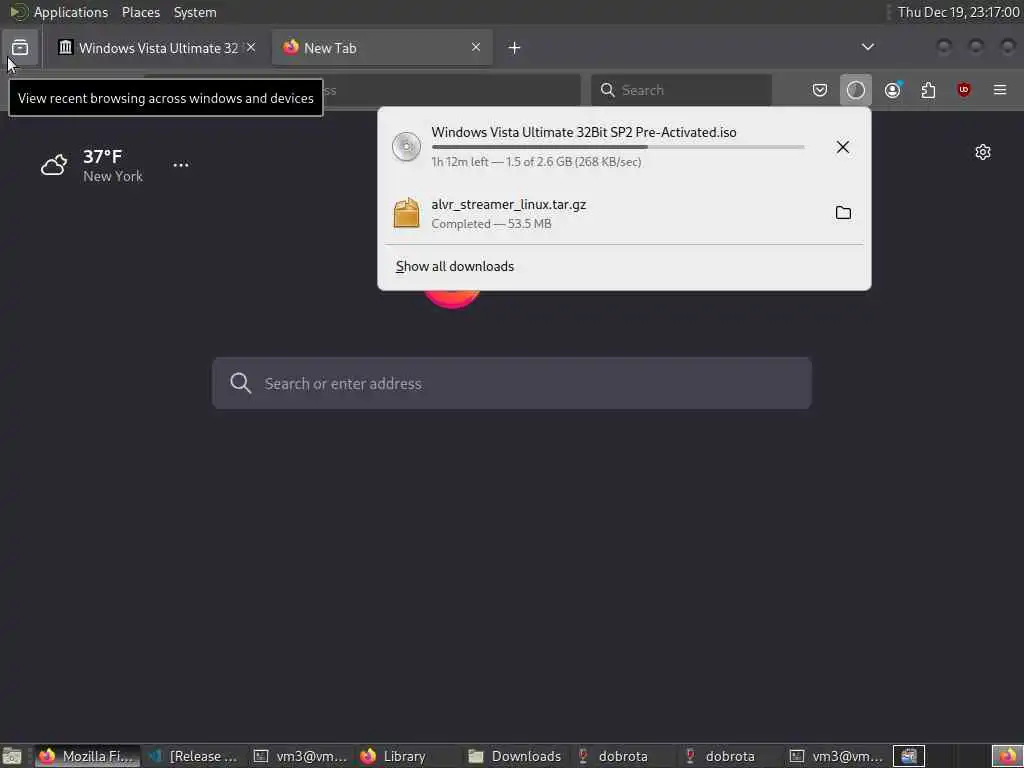
Task: Open the Firefox hamburger application menu
Action: tap(1000, 90)
